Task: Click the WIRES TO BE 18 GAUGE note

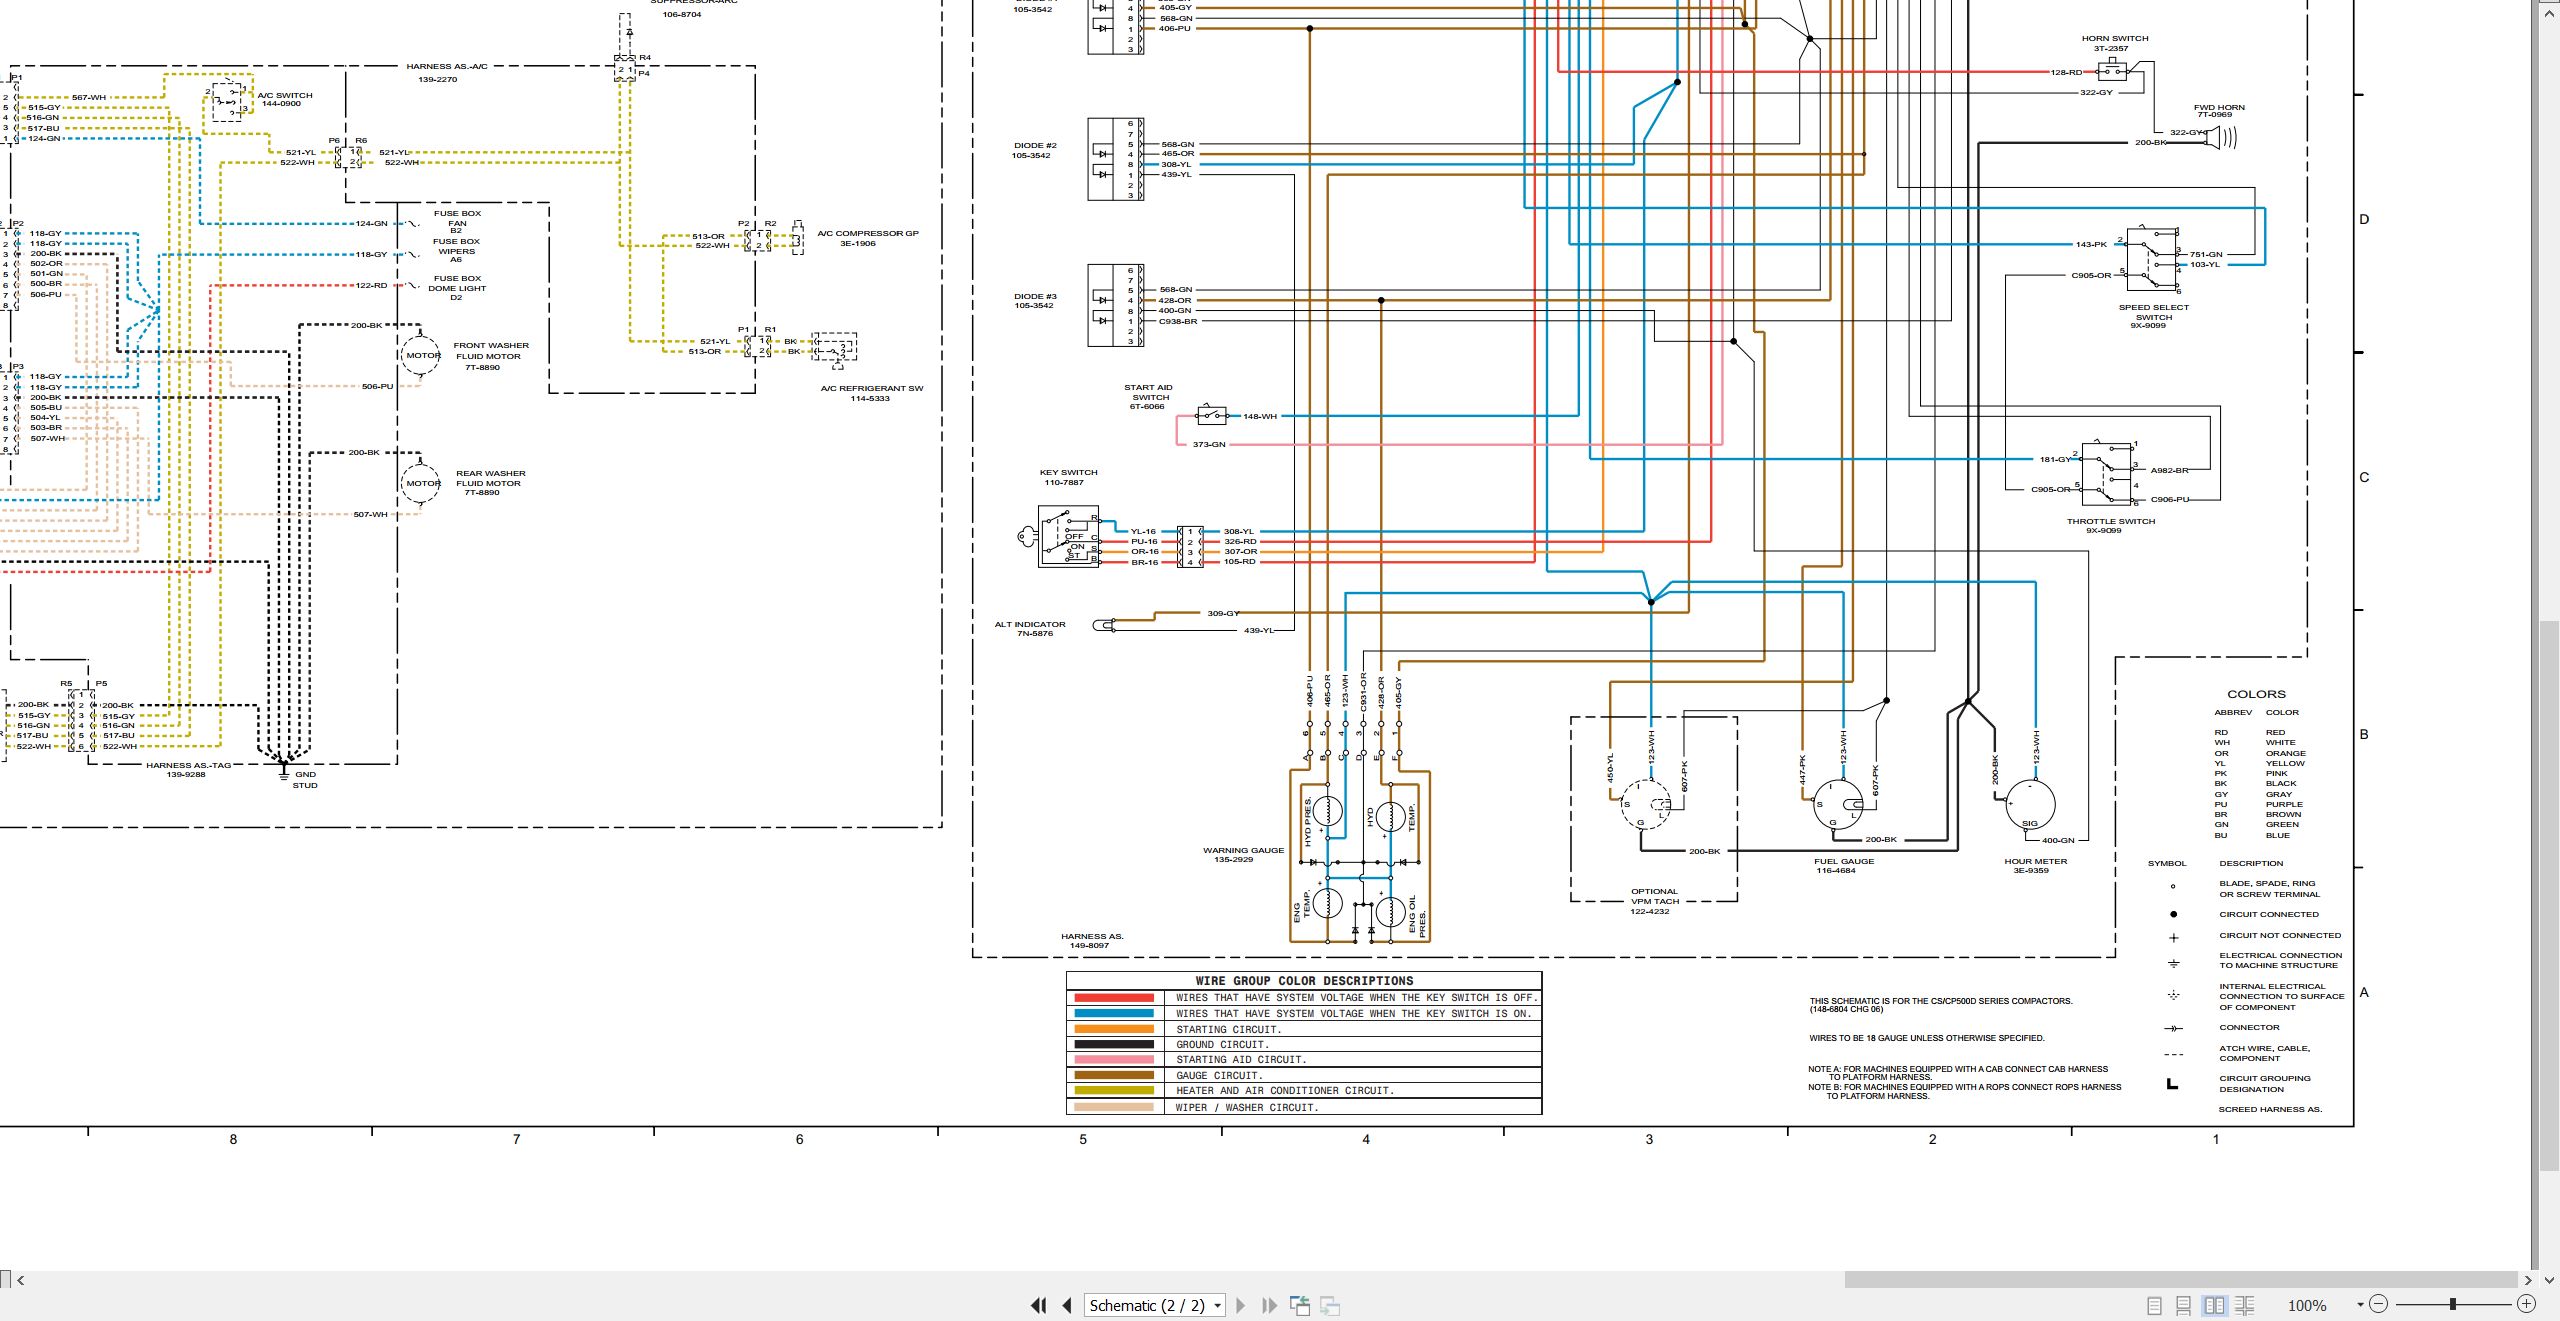Action: click(x=1927, y=1038)
